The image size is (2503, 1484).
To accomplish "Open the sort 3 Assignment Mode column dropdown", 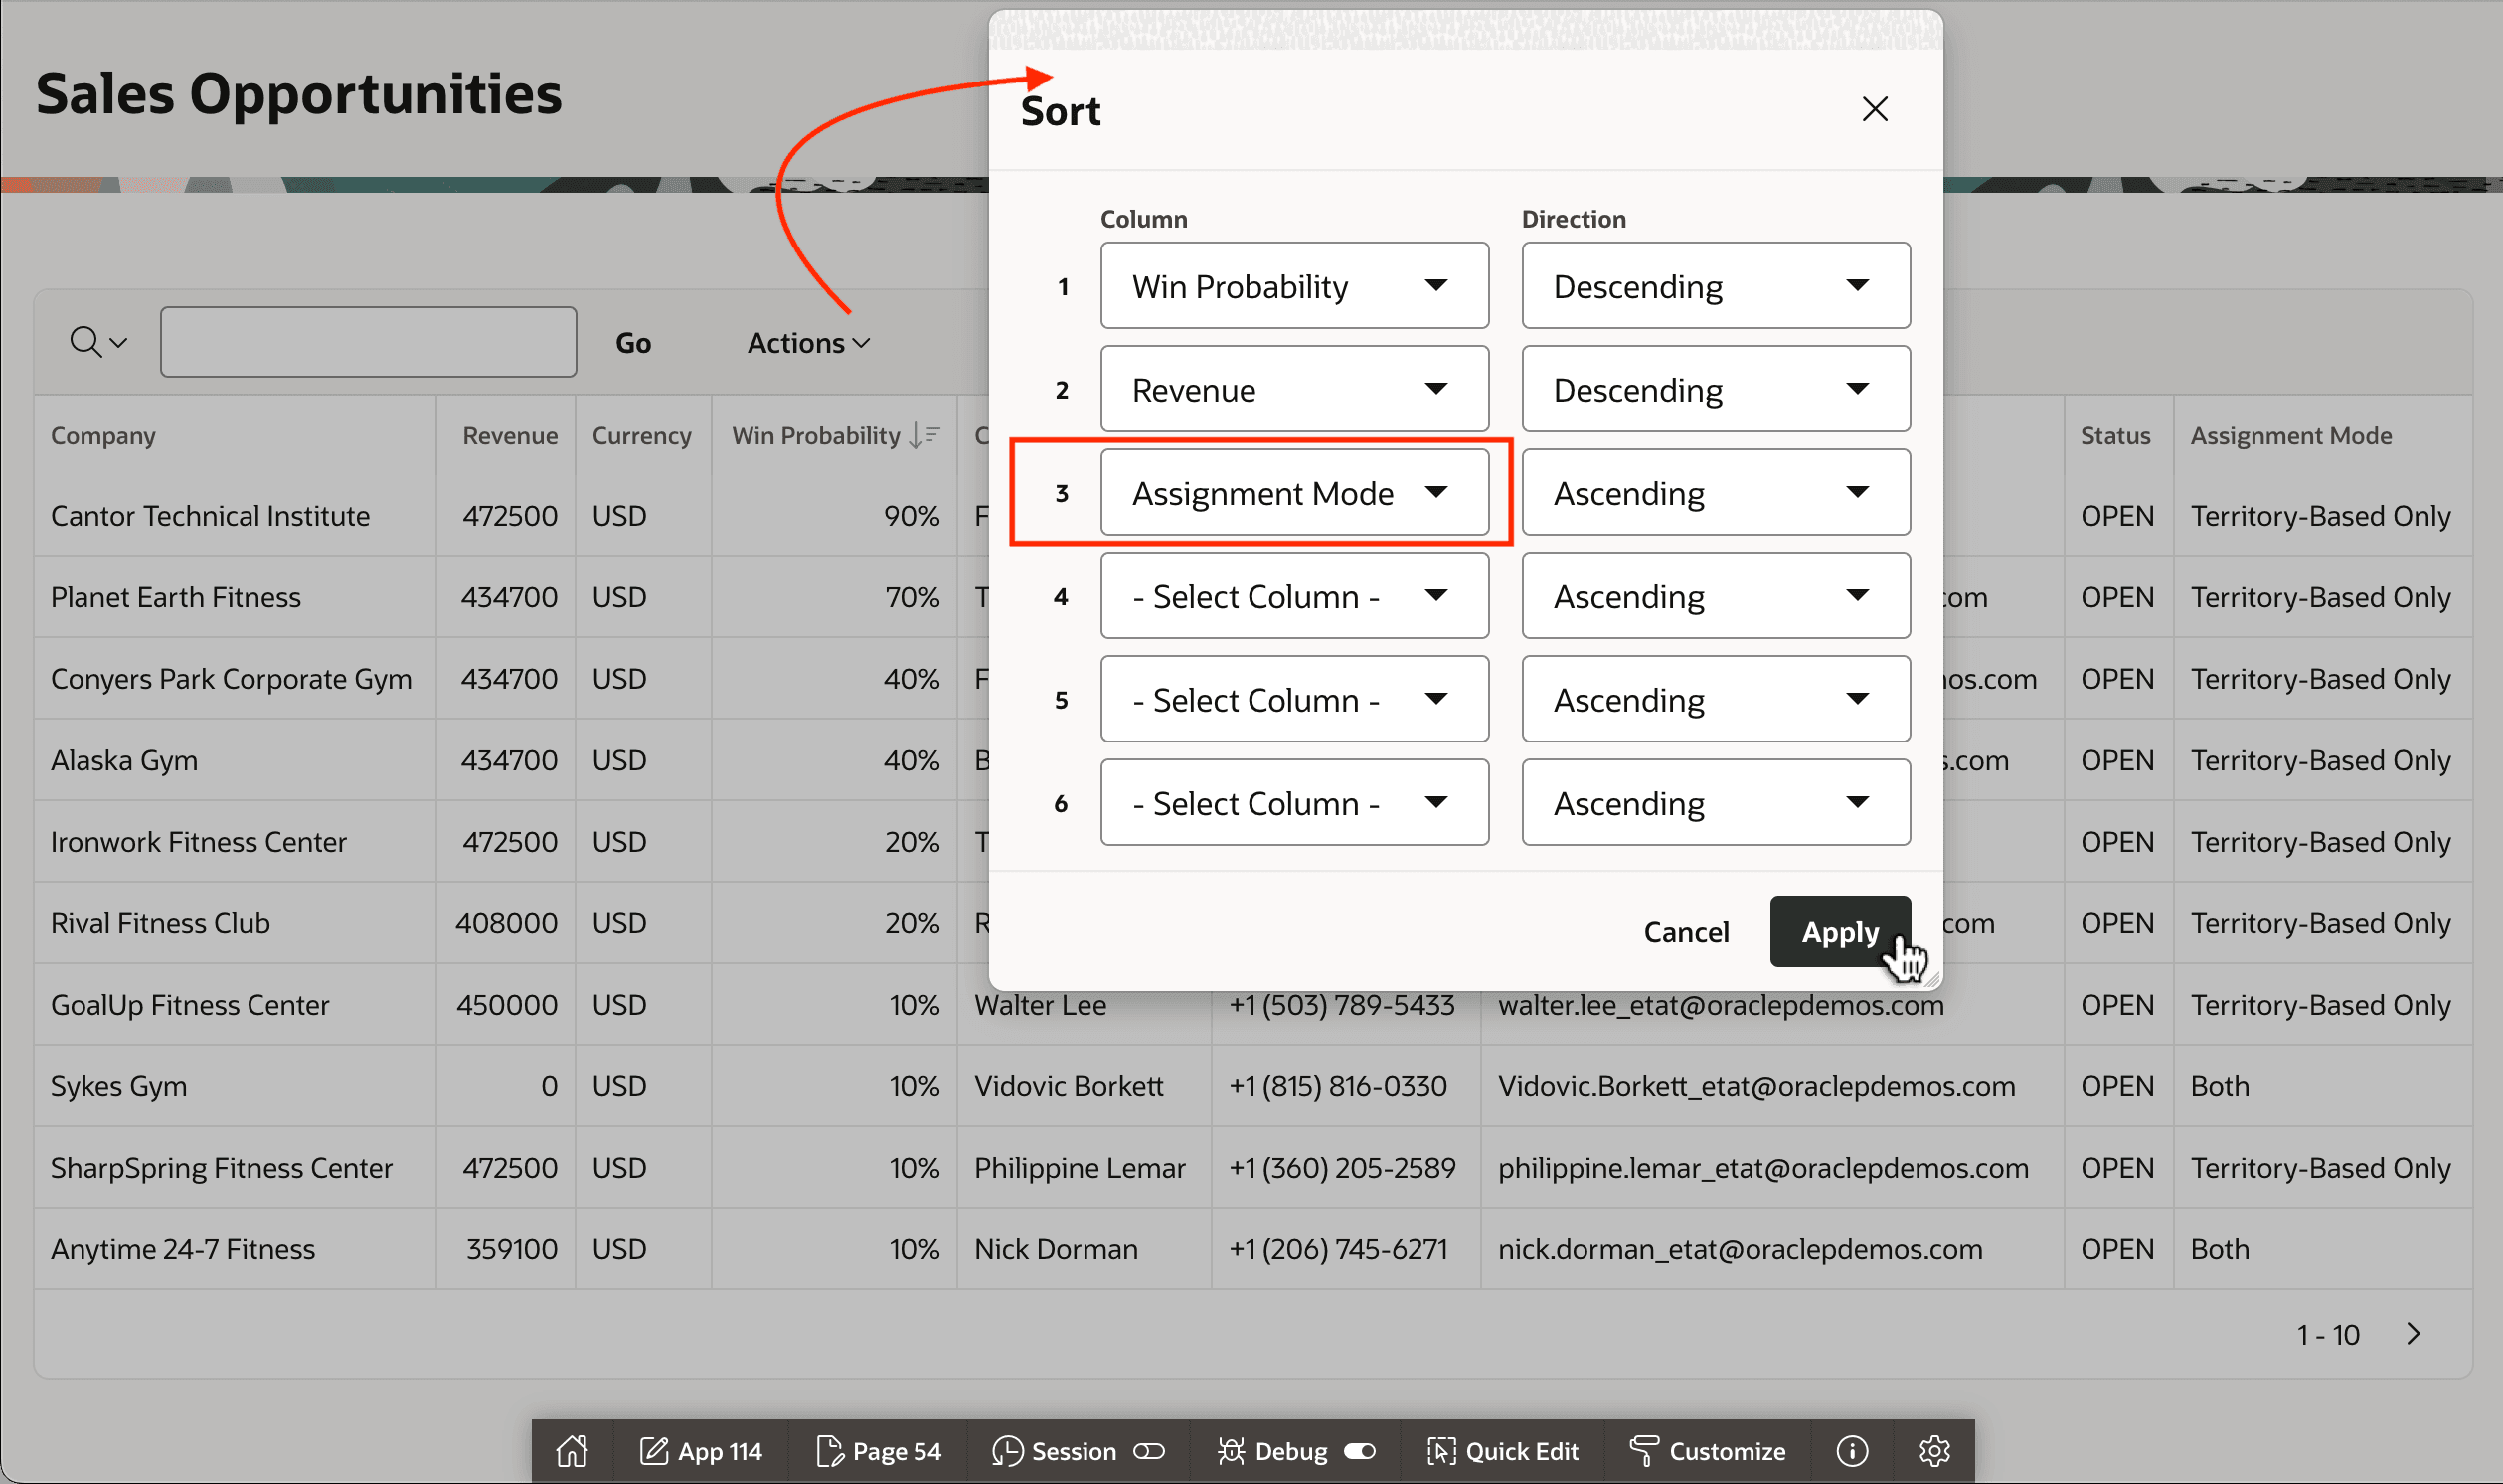I will 1294,492.
